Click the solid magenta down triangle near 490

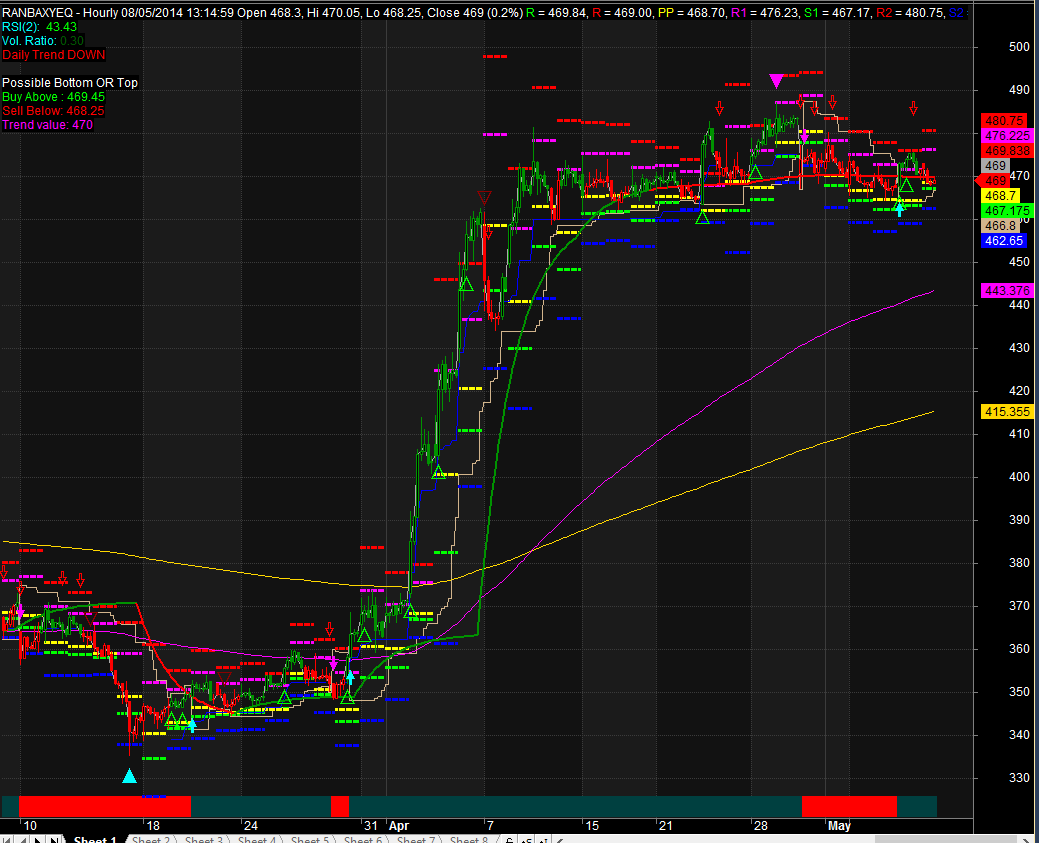click(x=776, y=82)
